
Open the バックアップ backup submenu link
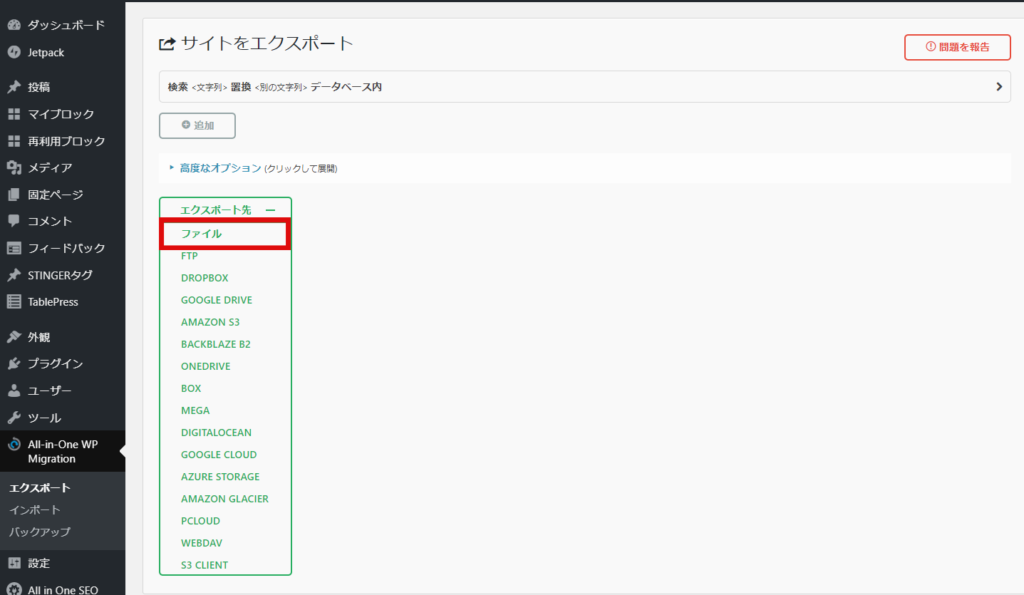(39, 532)
